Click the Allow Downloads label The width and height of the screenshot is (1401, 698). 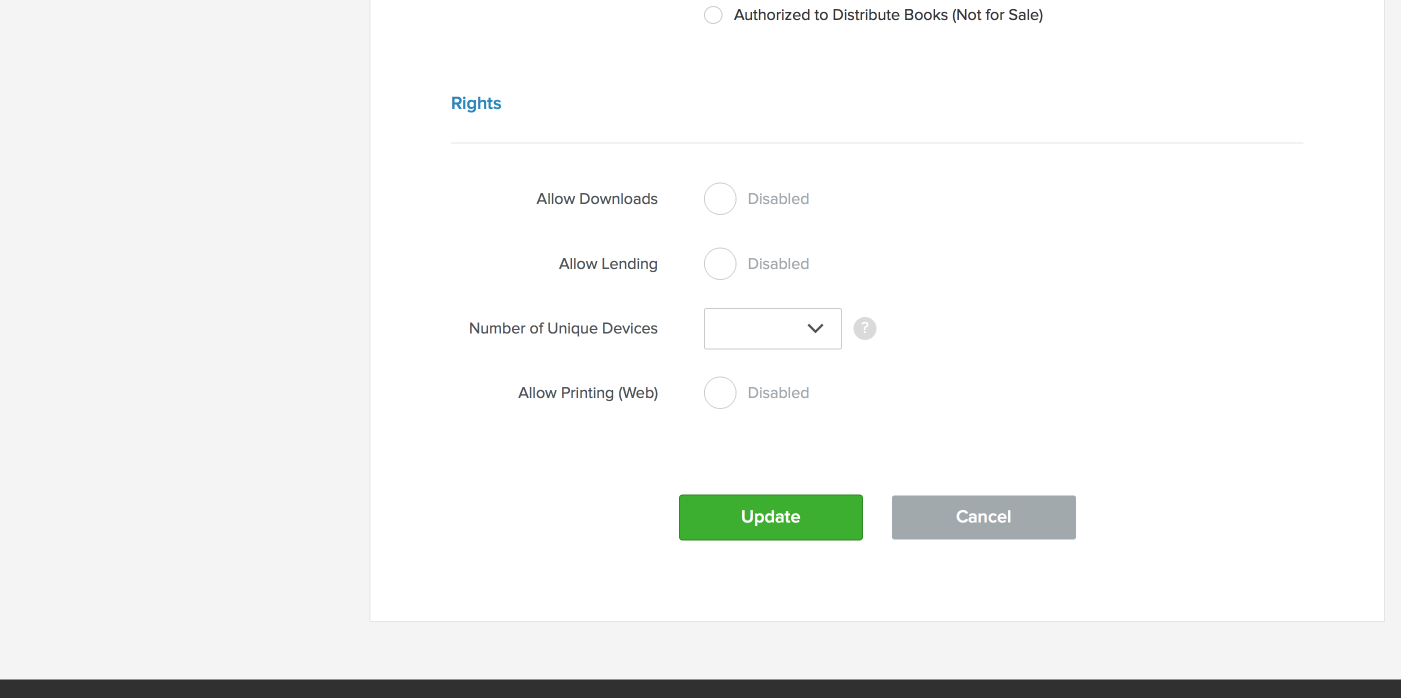pyautogui.click(x=597, y=199)
